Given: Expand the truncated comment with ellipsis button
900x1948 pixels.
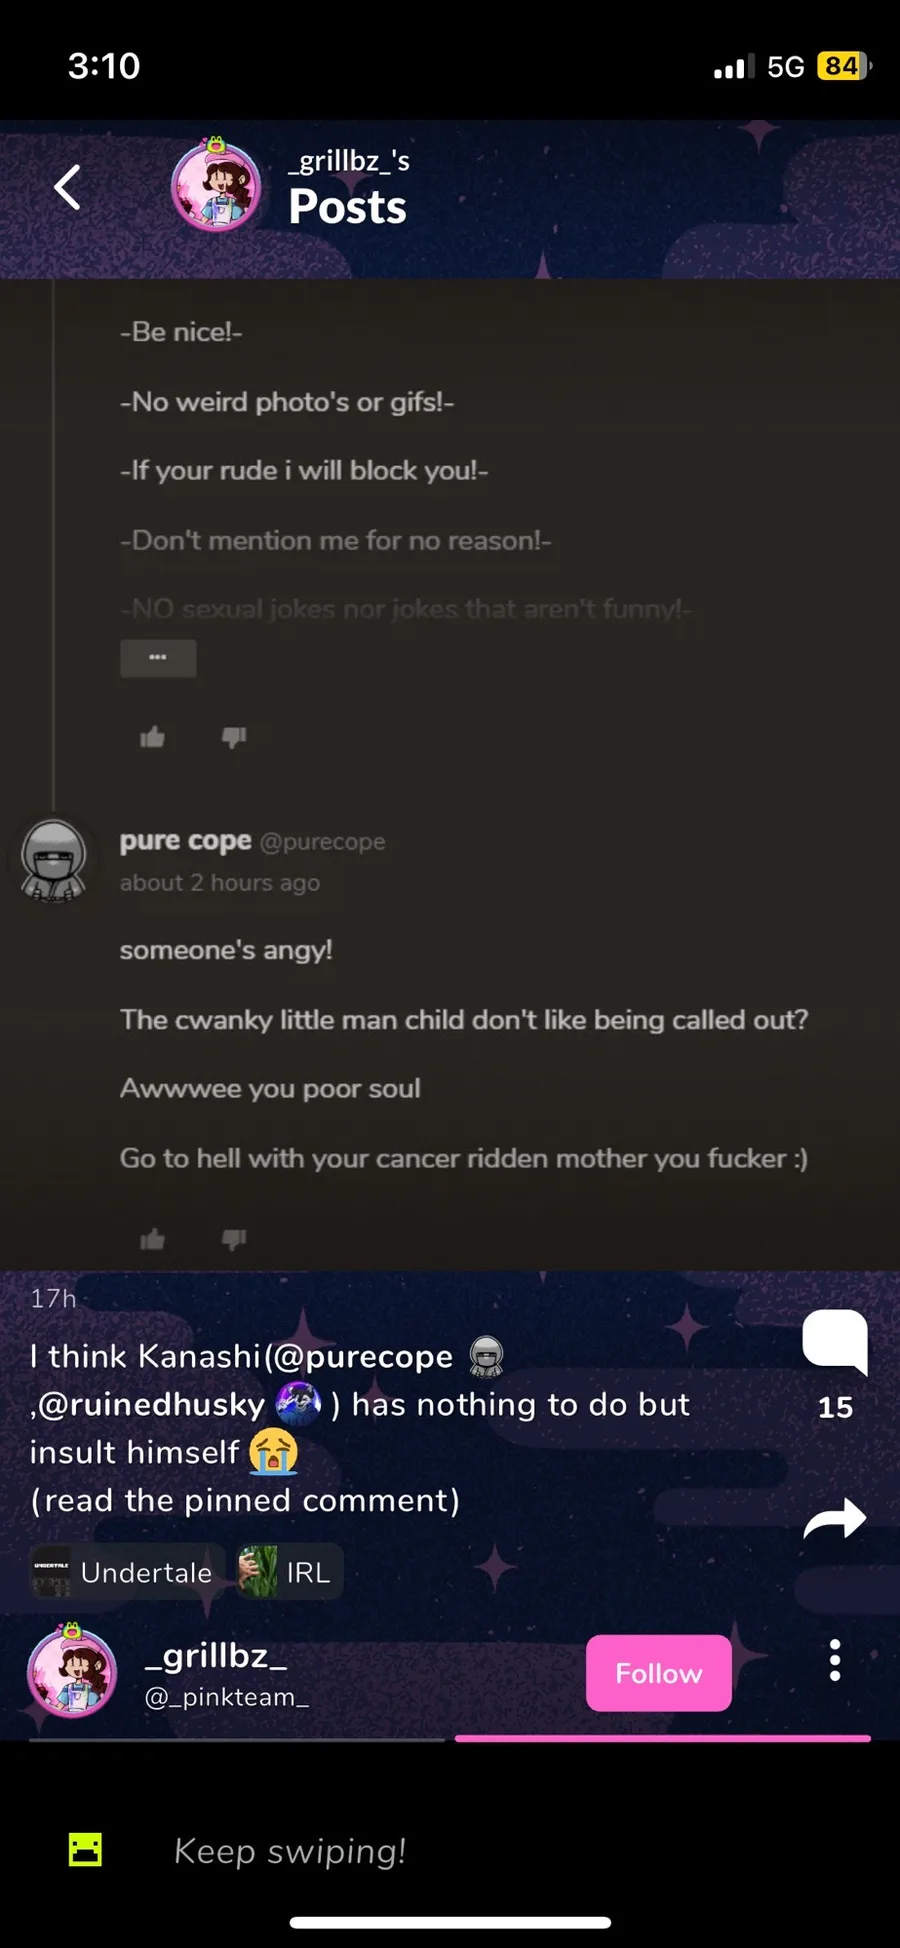Looking at the screenshot, I should point(158,658).
